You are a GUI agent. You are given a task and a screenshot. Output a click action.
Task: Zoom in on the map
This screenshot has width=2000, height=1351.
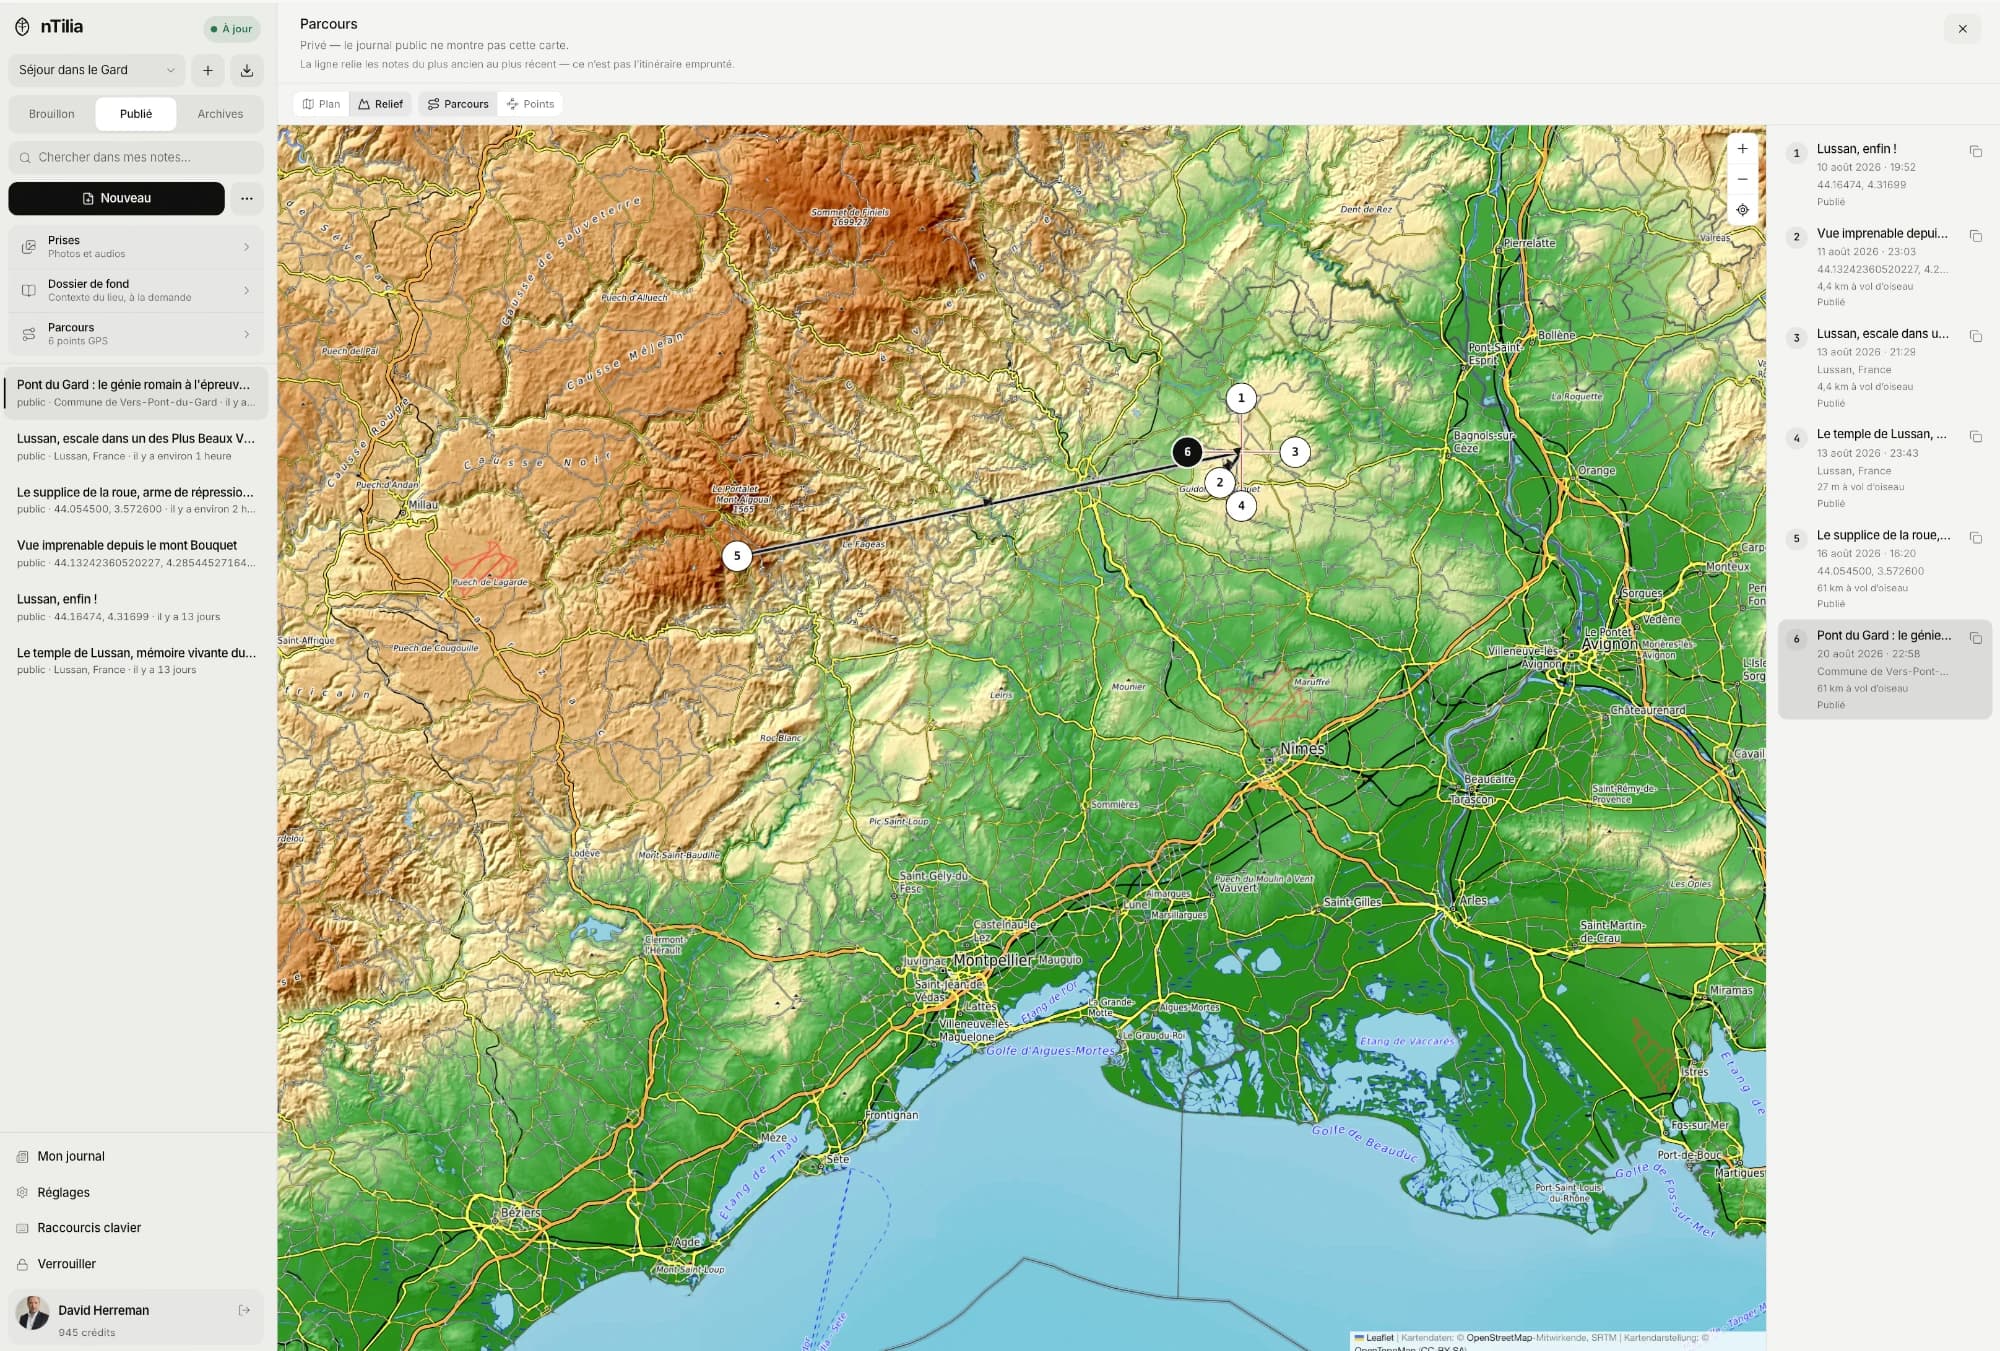pos(1742,149)
